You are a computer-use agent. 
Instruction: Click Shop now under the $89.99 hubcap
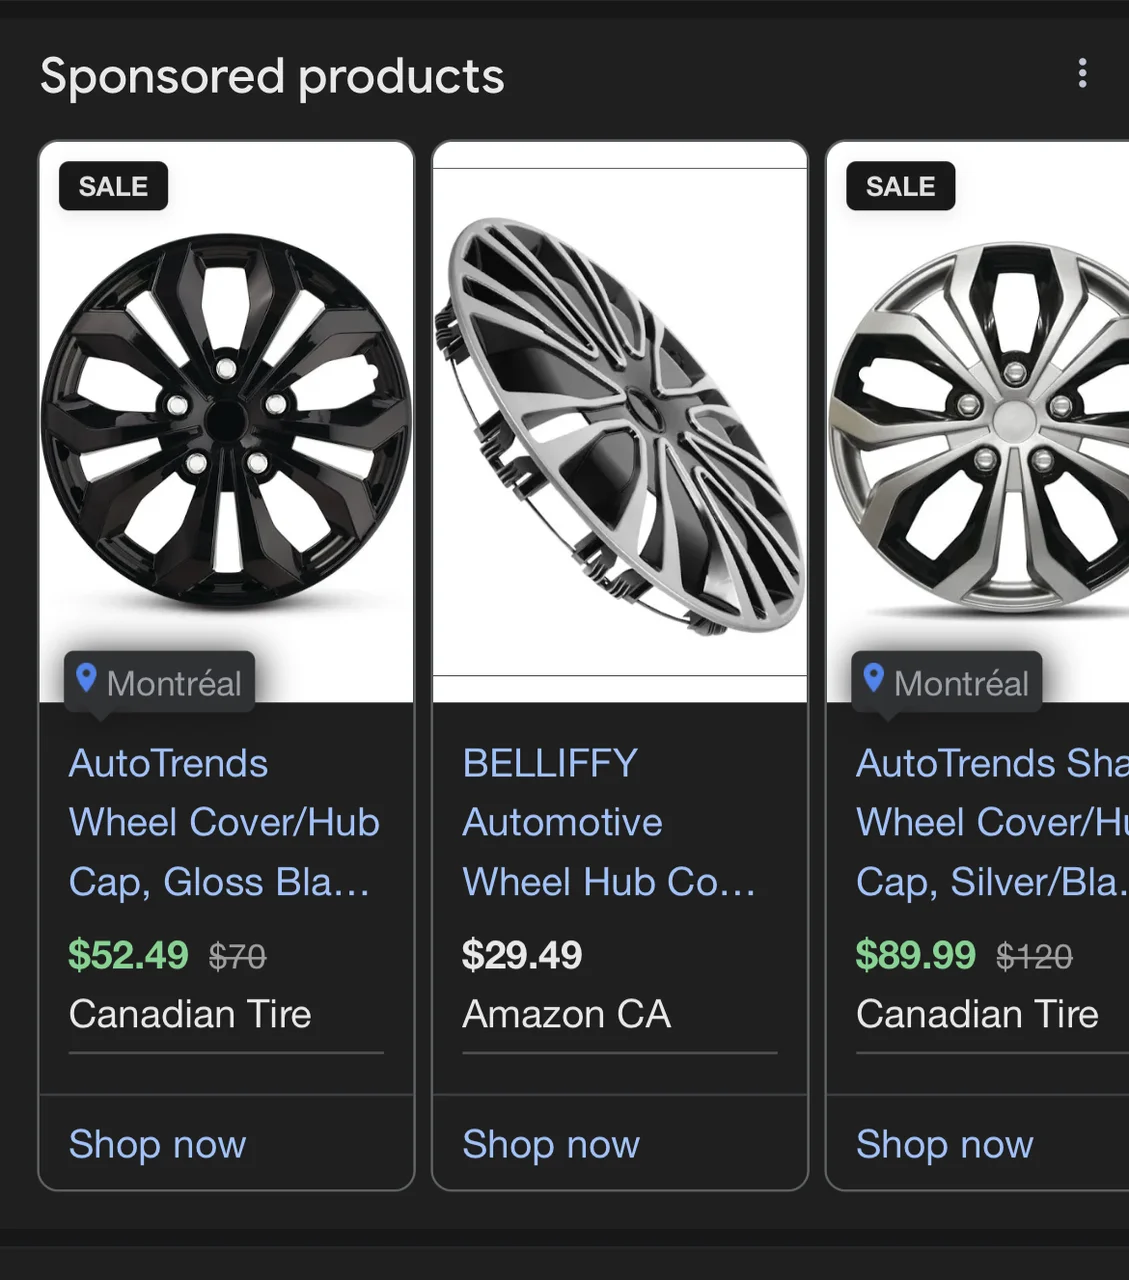tap(944, 1144)
